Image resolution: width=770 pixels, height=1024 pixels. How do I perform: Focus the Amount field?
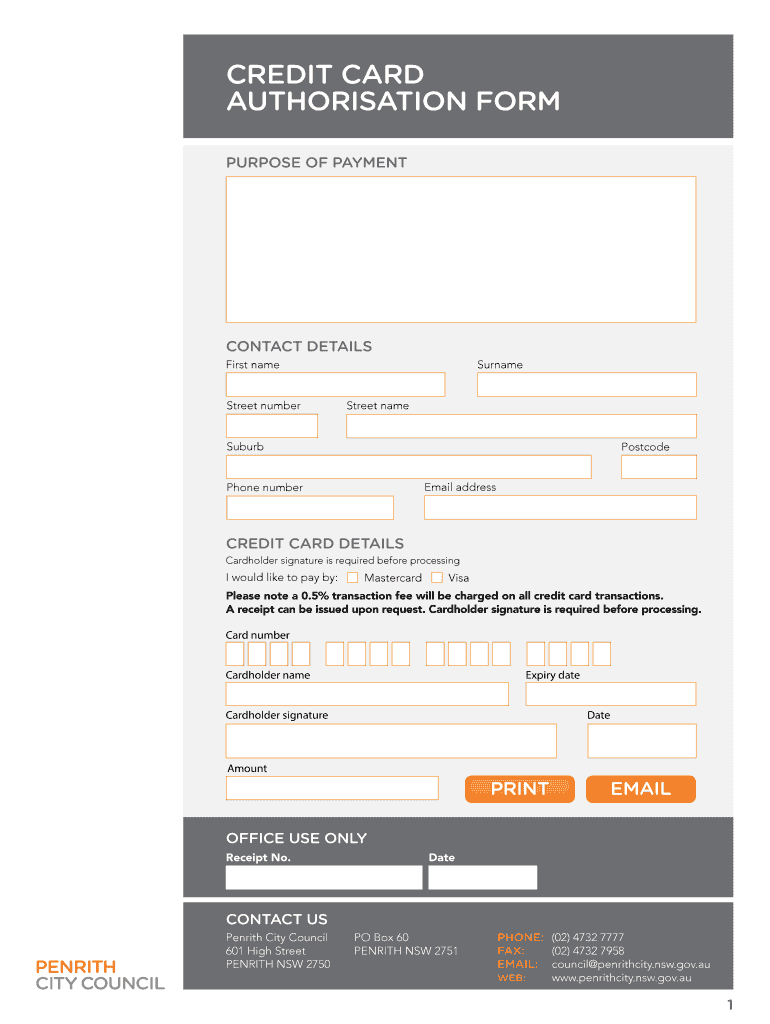tap(332, 788)
